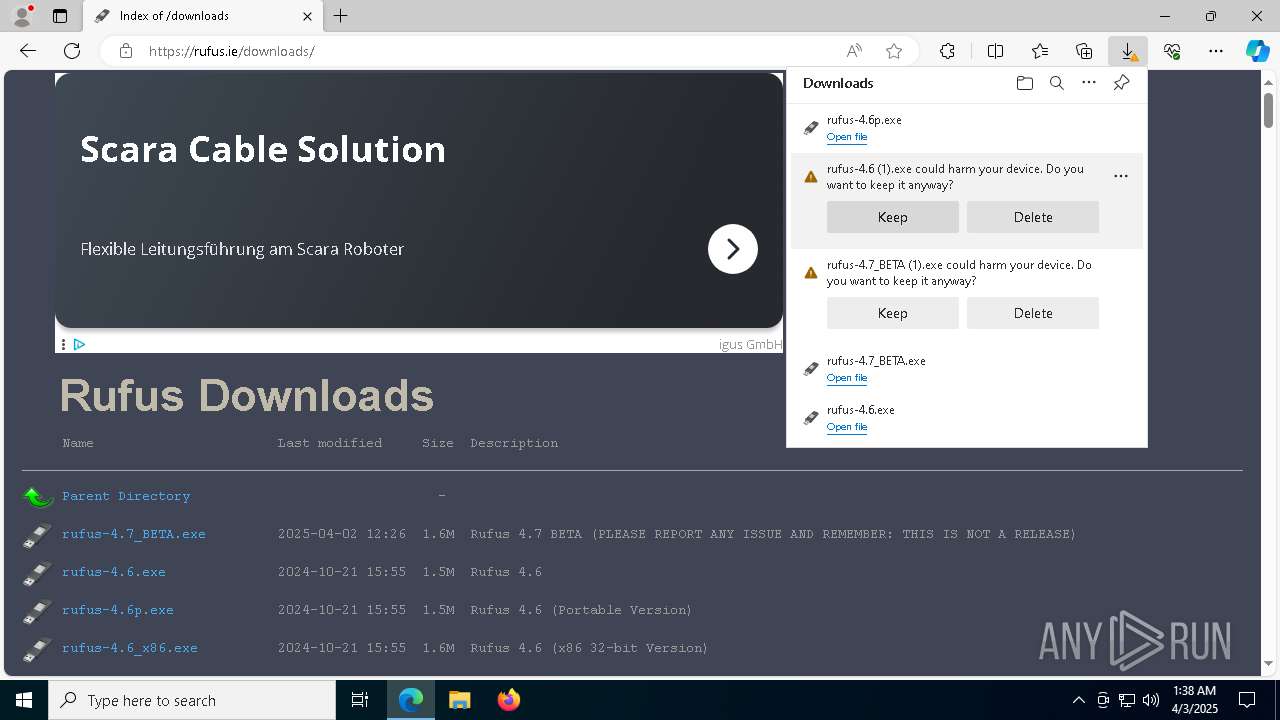Download rufus-4.6p.exe portable version

(x=118, y=610)
